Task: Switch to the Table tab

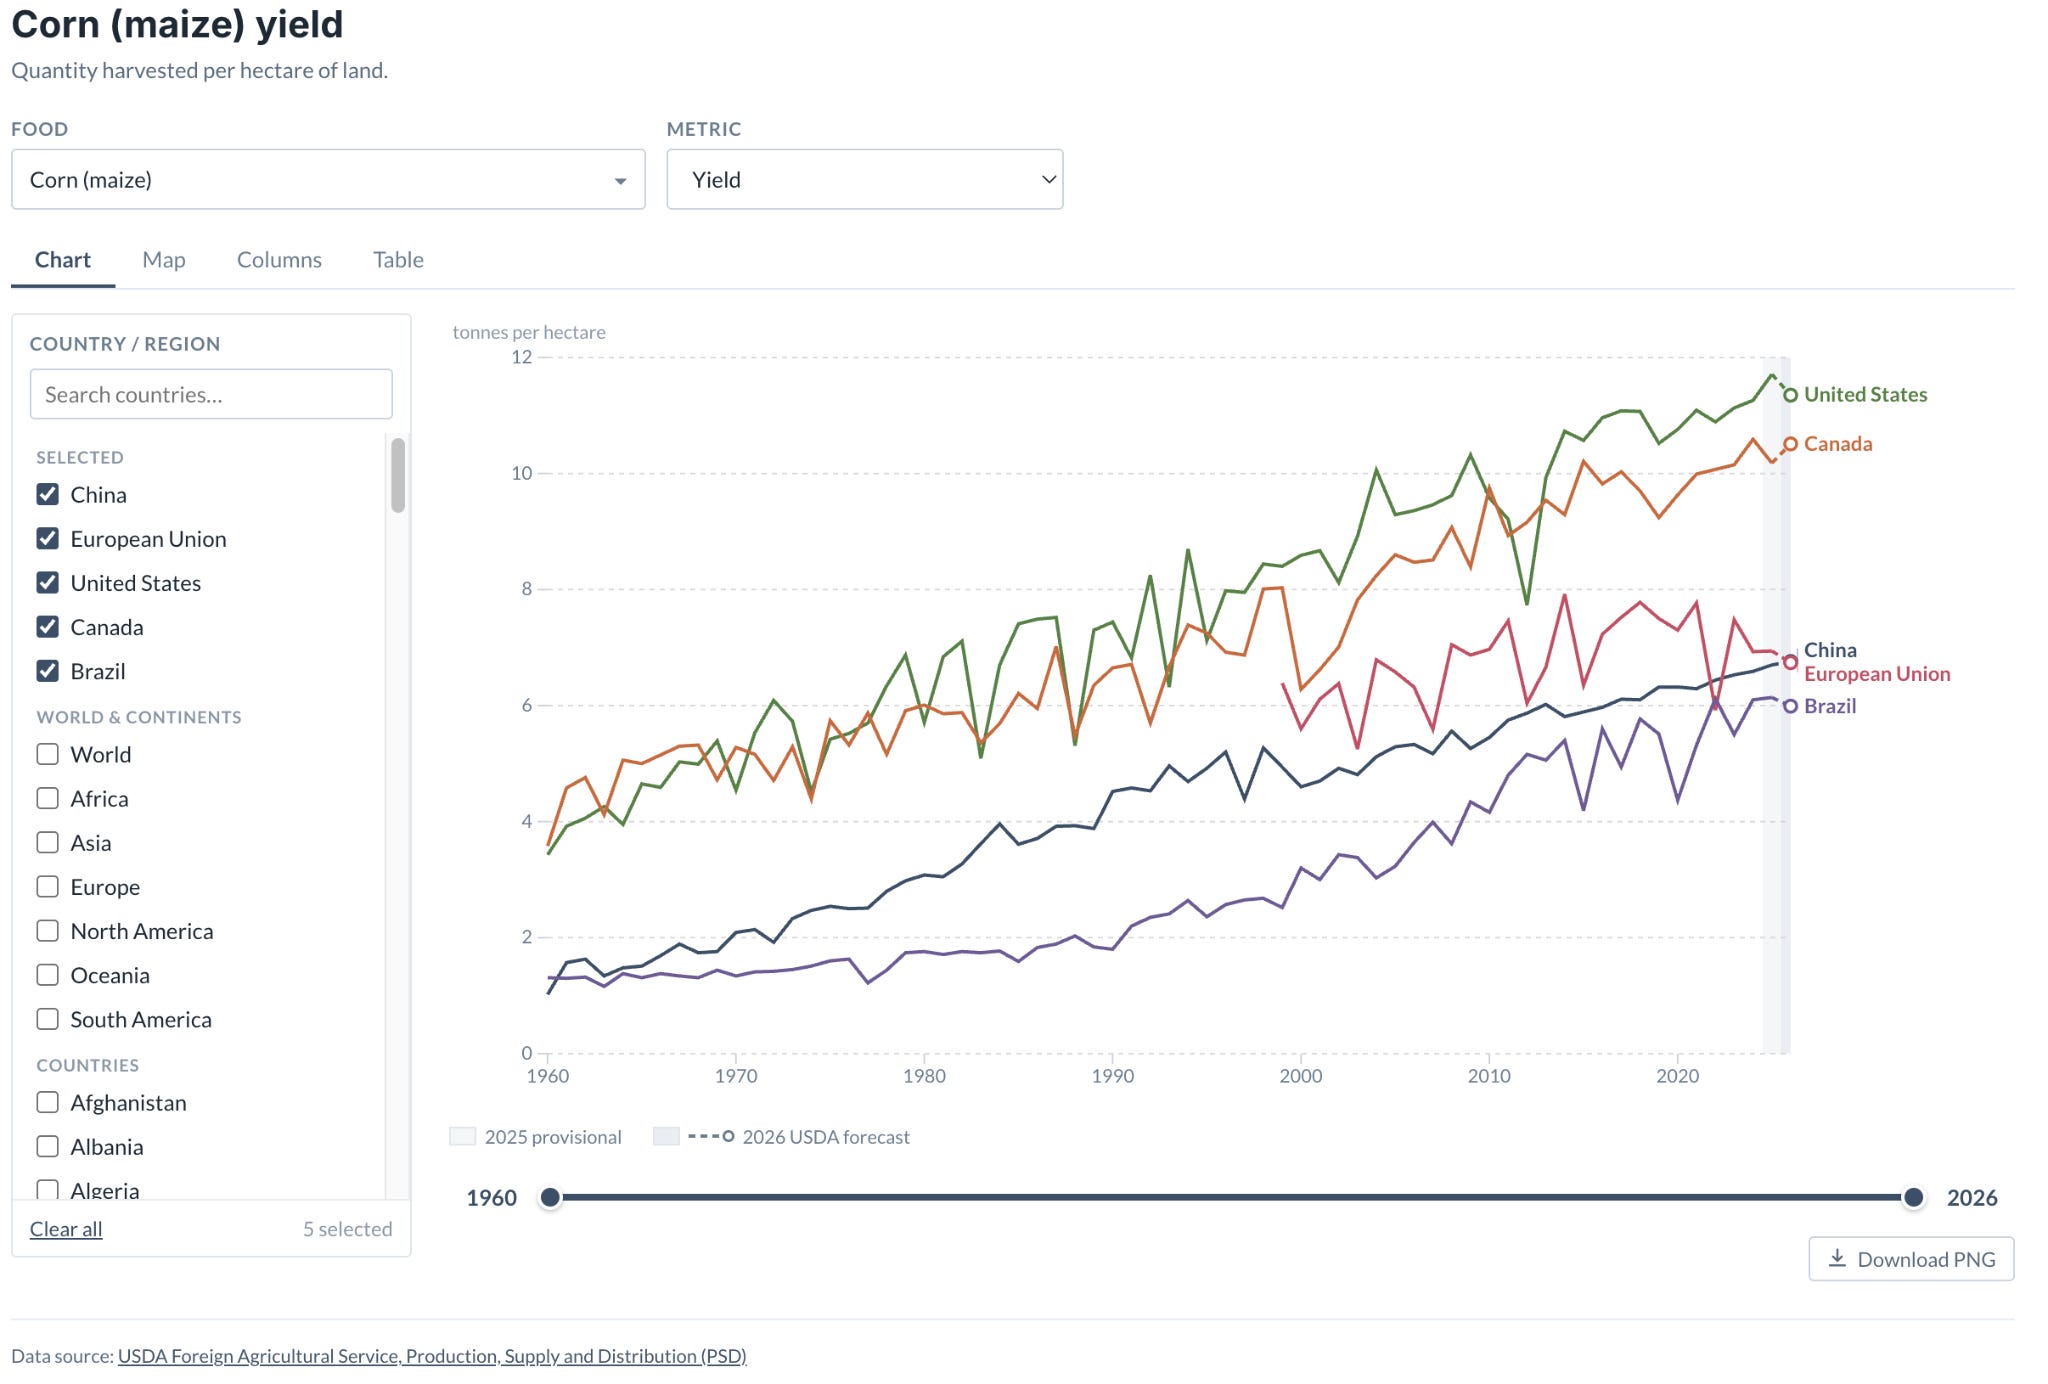Action: (x=398, y=260)
